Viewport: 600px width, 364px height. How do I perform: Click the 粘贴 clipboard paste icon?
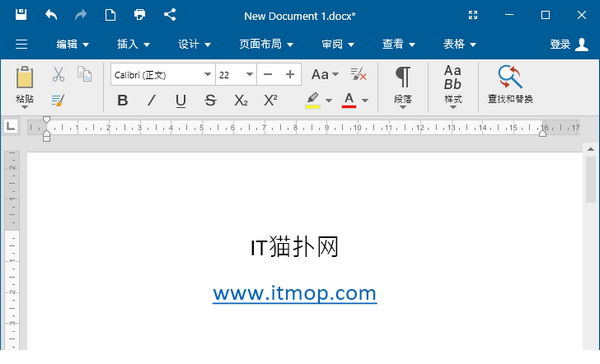(x=24, y=77)
